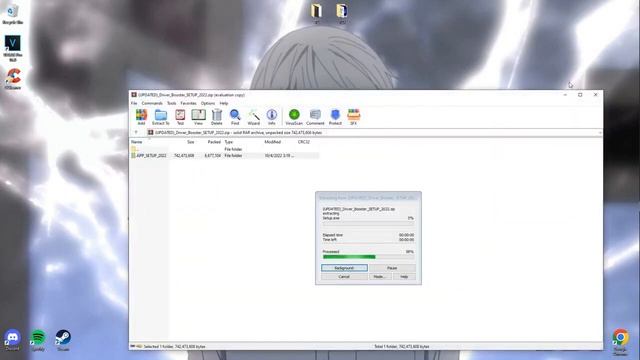The width and height of the screenshot is (640, 360).
Task: Expand the archive path dropdown arrow
Action: point(600,133)
